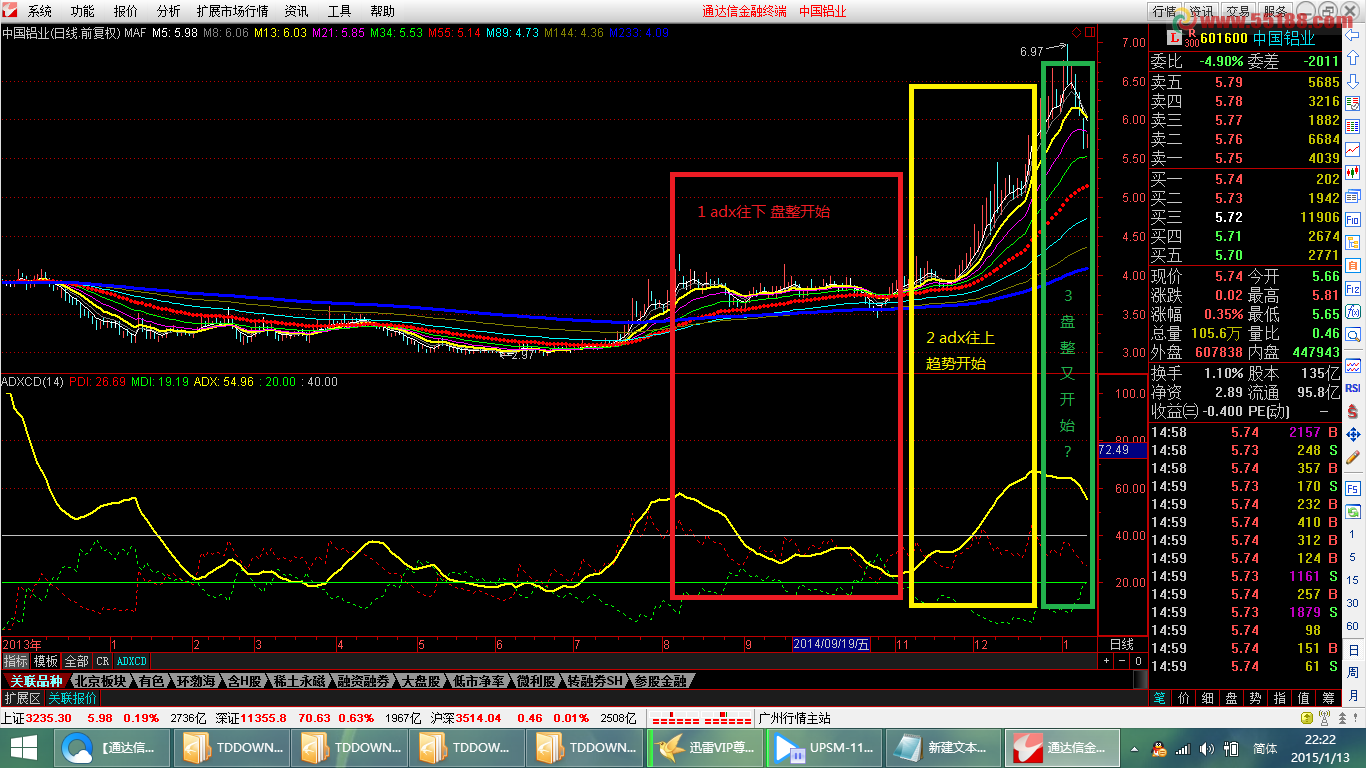Open the 分析 menu
The width and height of the screenshot is (1366, 768).
(x=169, y=11)
